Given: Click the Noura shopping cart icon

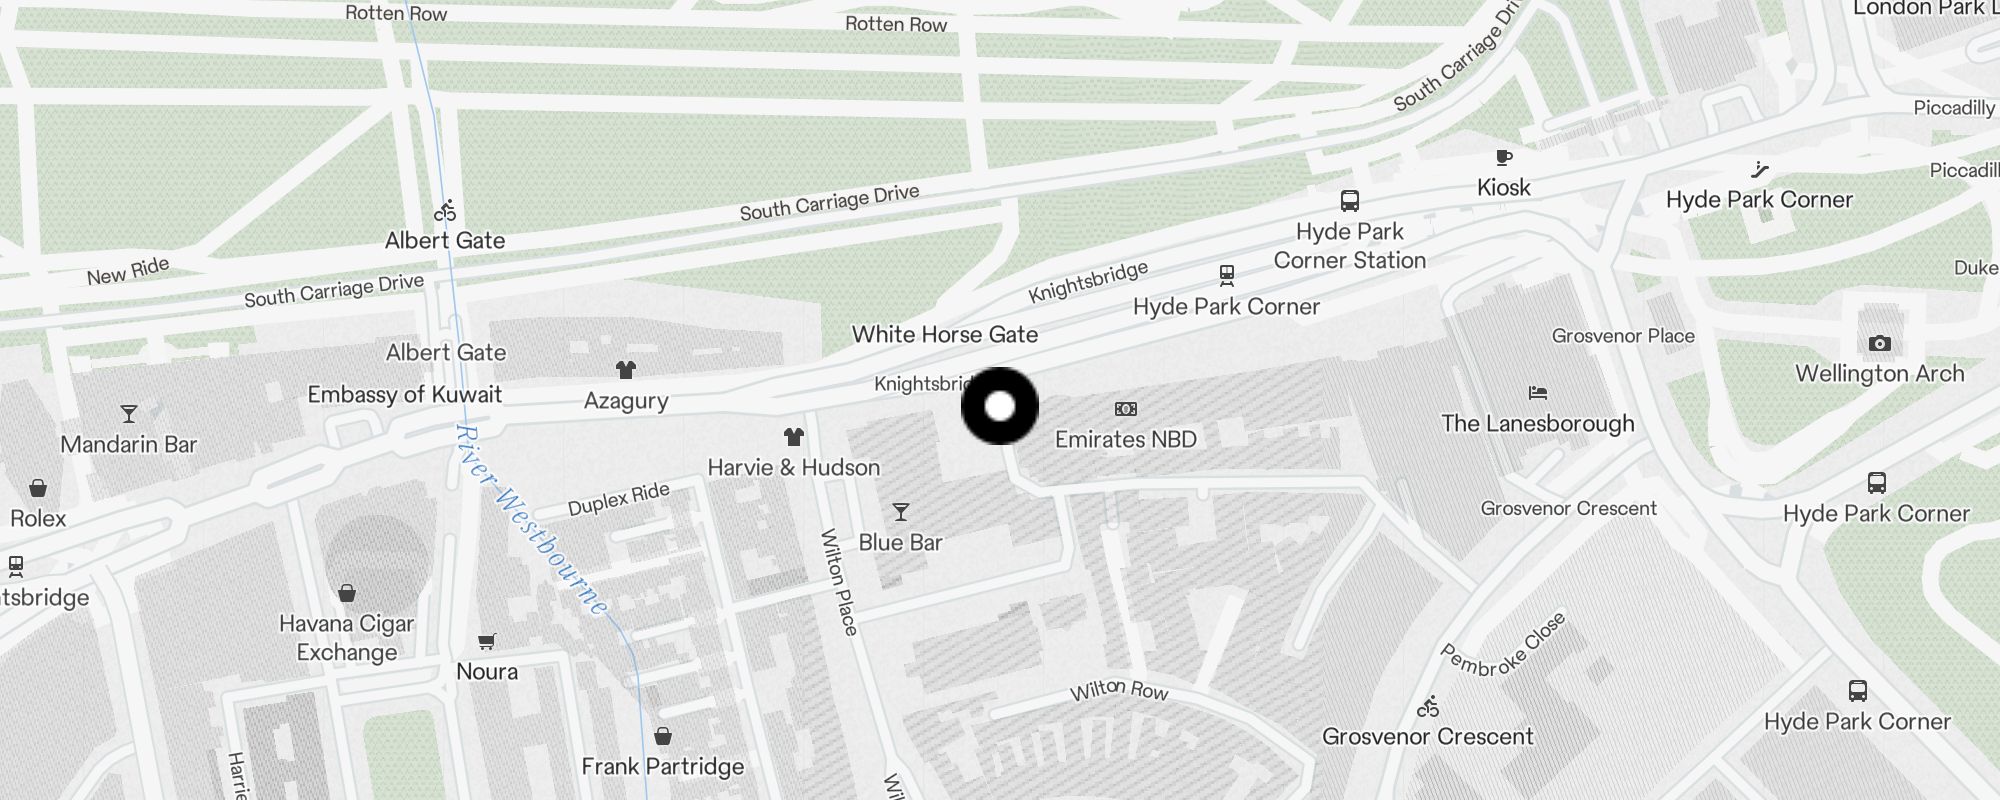Looking at the screenshot, I should click(487, 641).
